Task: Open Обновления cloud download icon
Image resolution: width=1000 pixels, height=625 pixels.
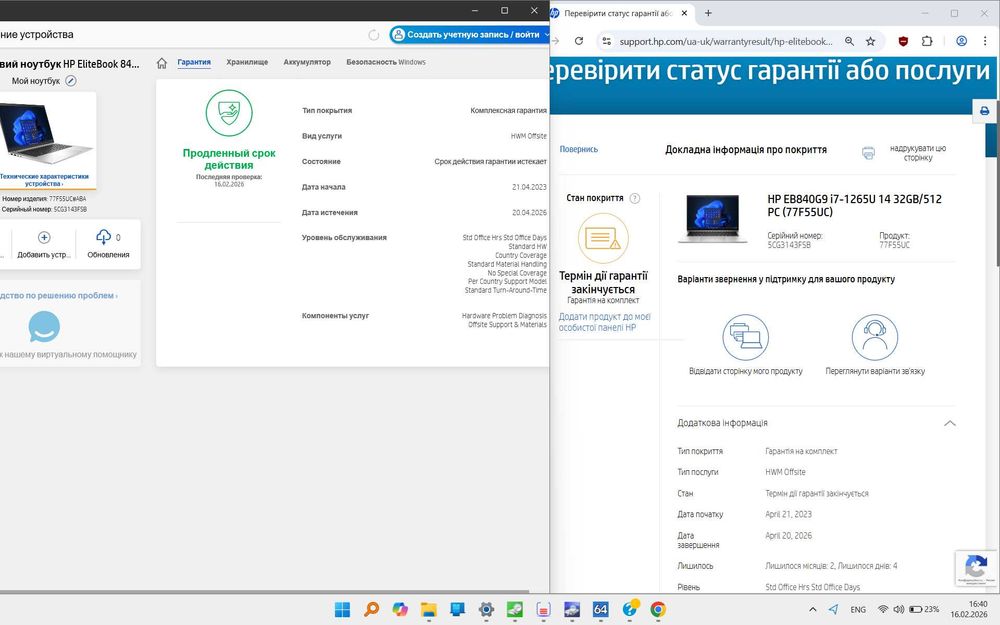Action: [x=103, y=237]
